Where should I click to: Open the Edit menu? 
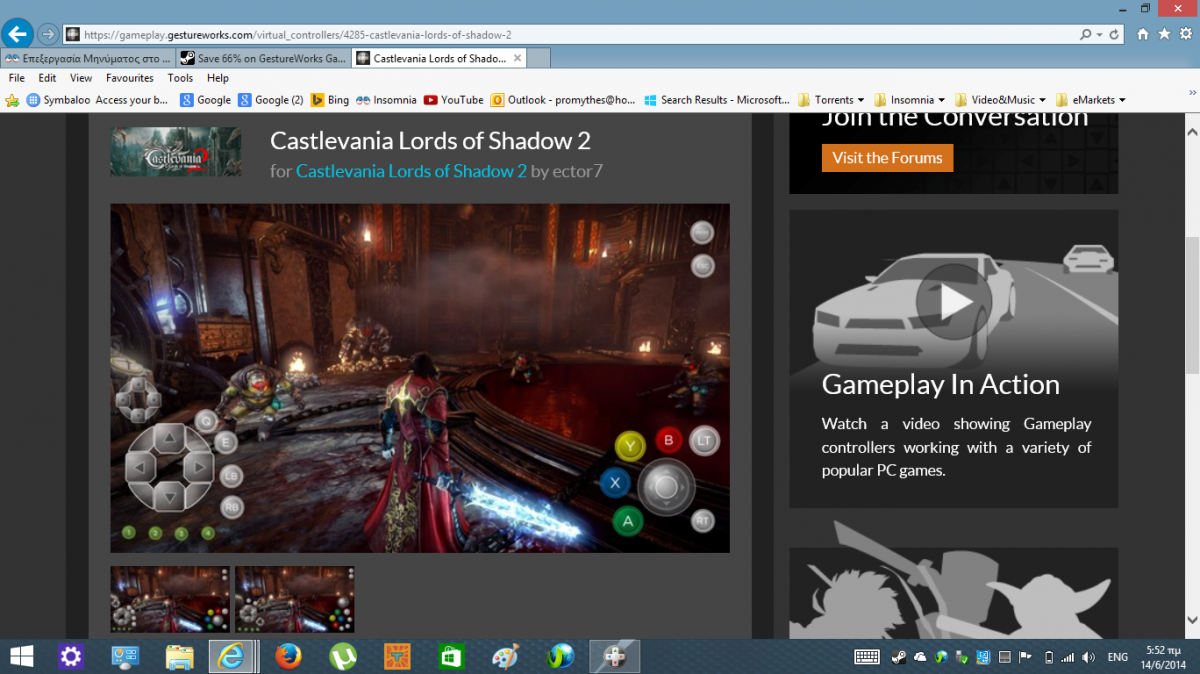(47, 78)
